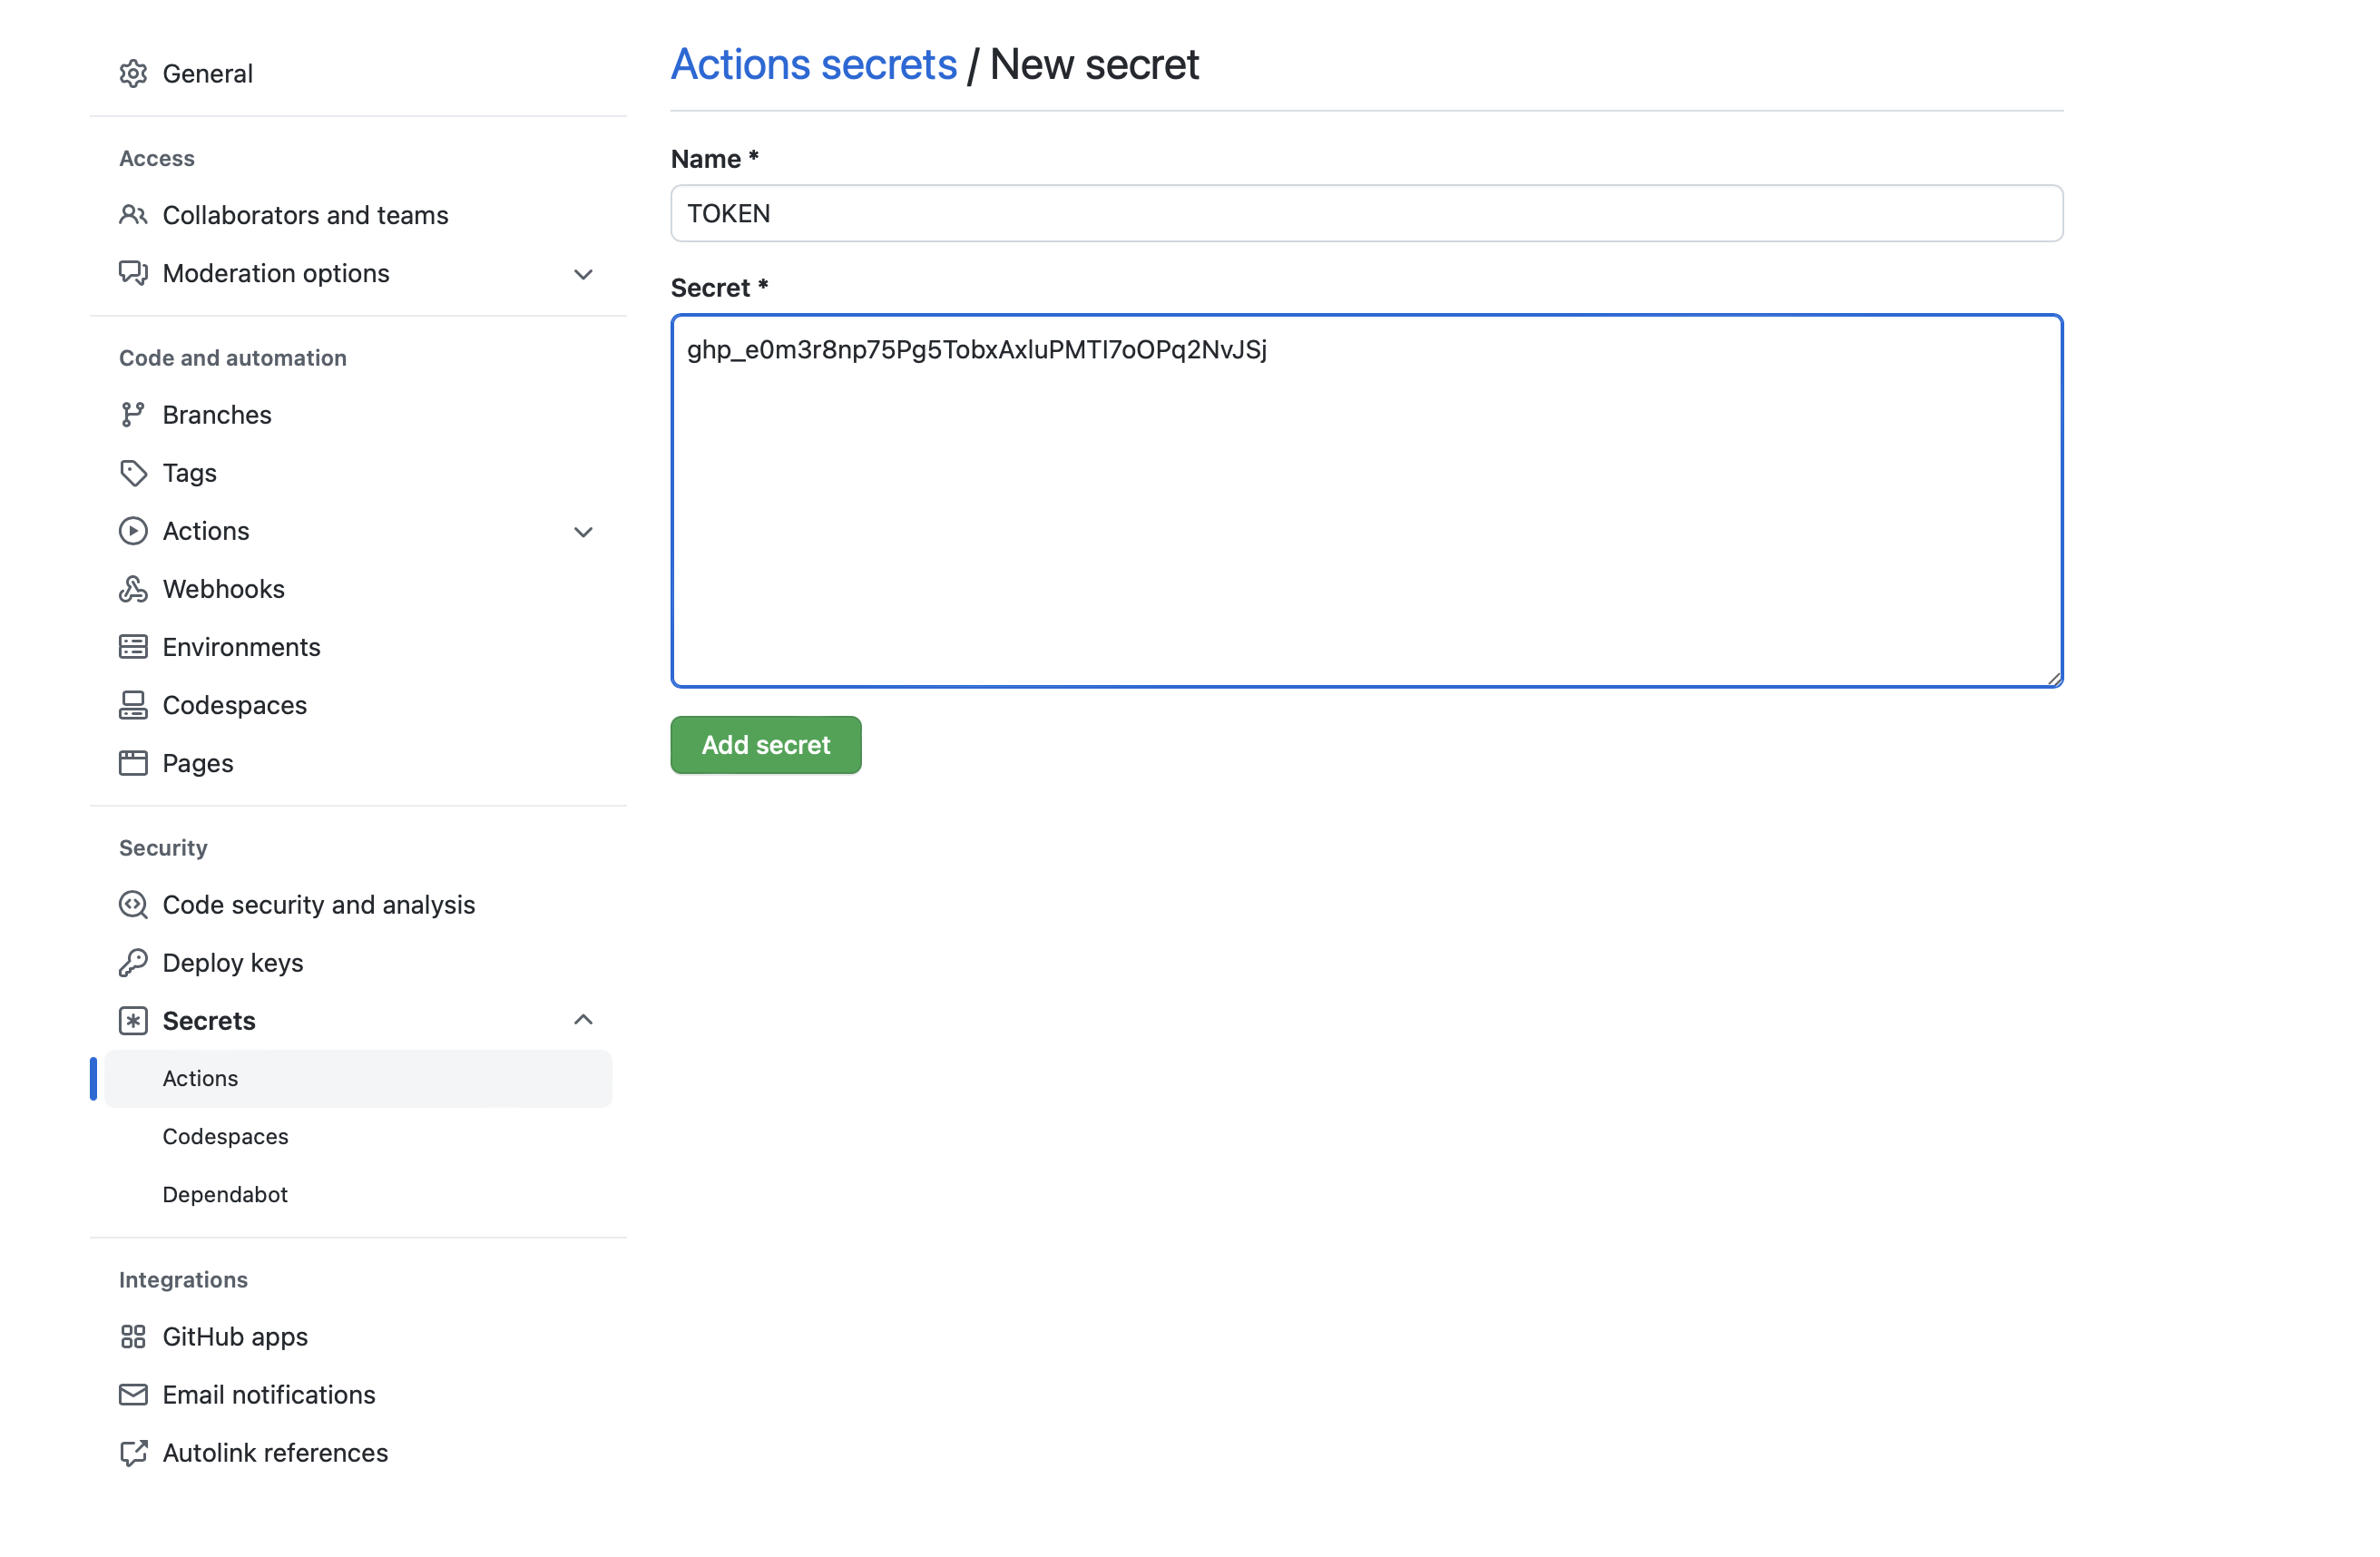Expand the Actions settings chevron
The width and height of the screenshot is (2380, 1557).
[583, 532]
